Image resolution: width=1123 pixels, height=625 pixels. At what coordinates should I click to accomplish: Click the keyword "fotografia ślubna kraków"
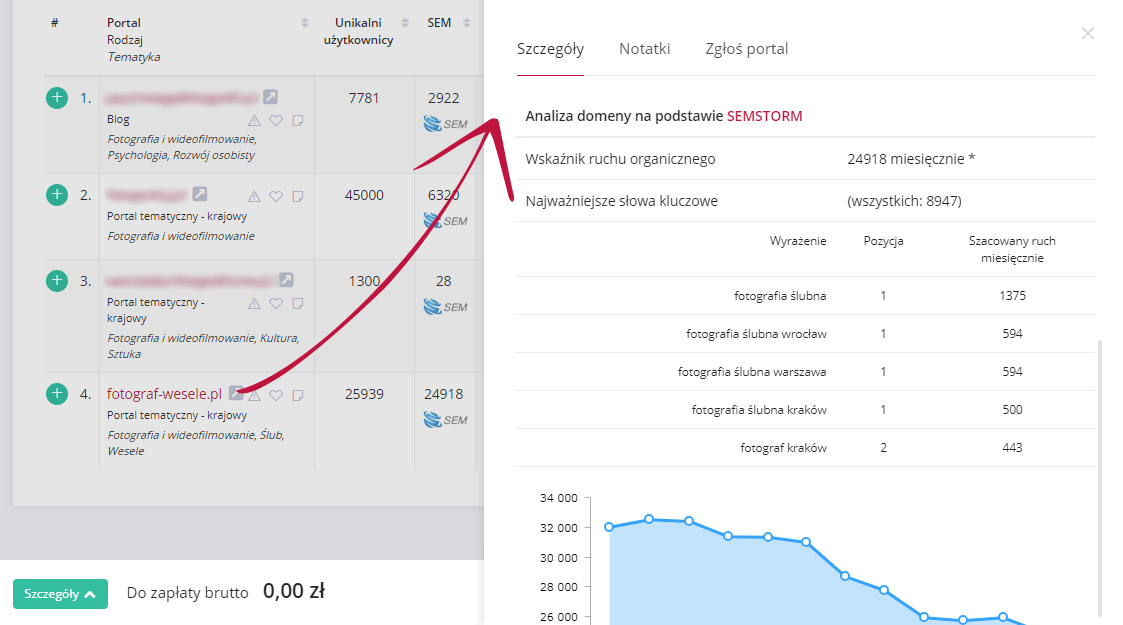click(x=759, y=410)
